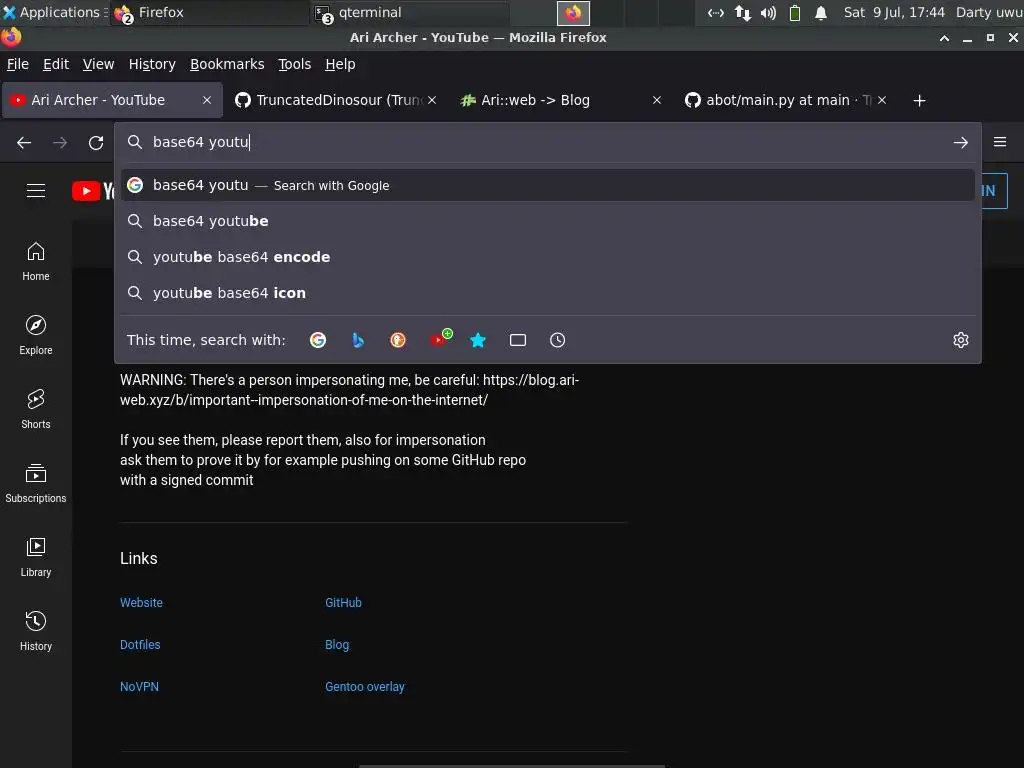
Task: Click the clock showing Sat 9 Jul, 17:44
Action: 894,12
